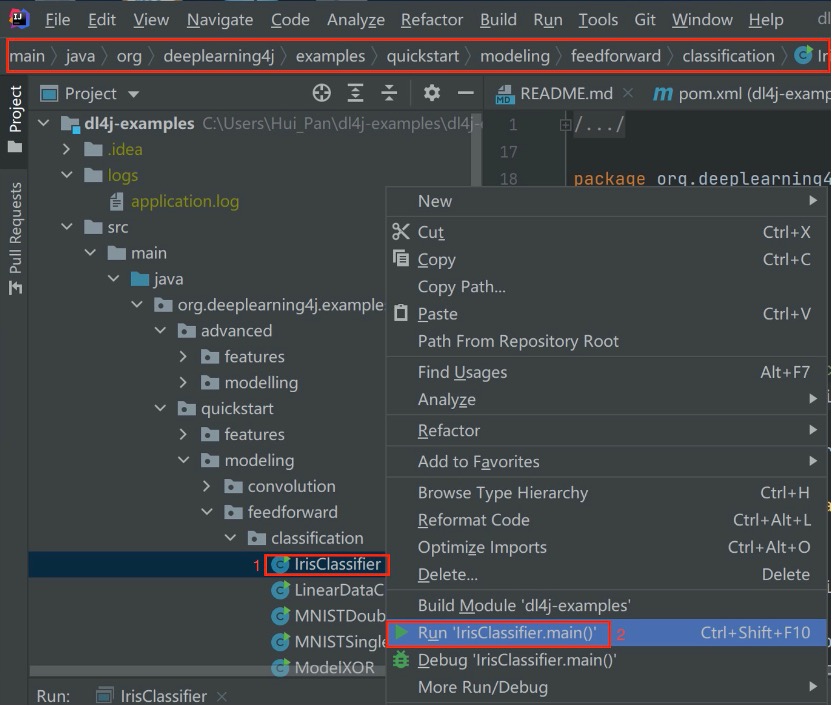Select Run 'IrisClassifier.main()' in context menu
This screenshot has height=706, width=832.
click(606, 633)
